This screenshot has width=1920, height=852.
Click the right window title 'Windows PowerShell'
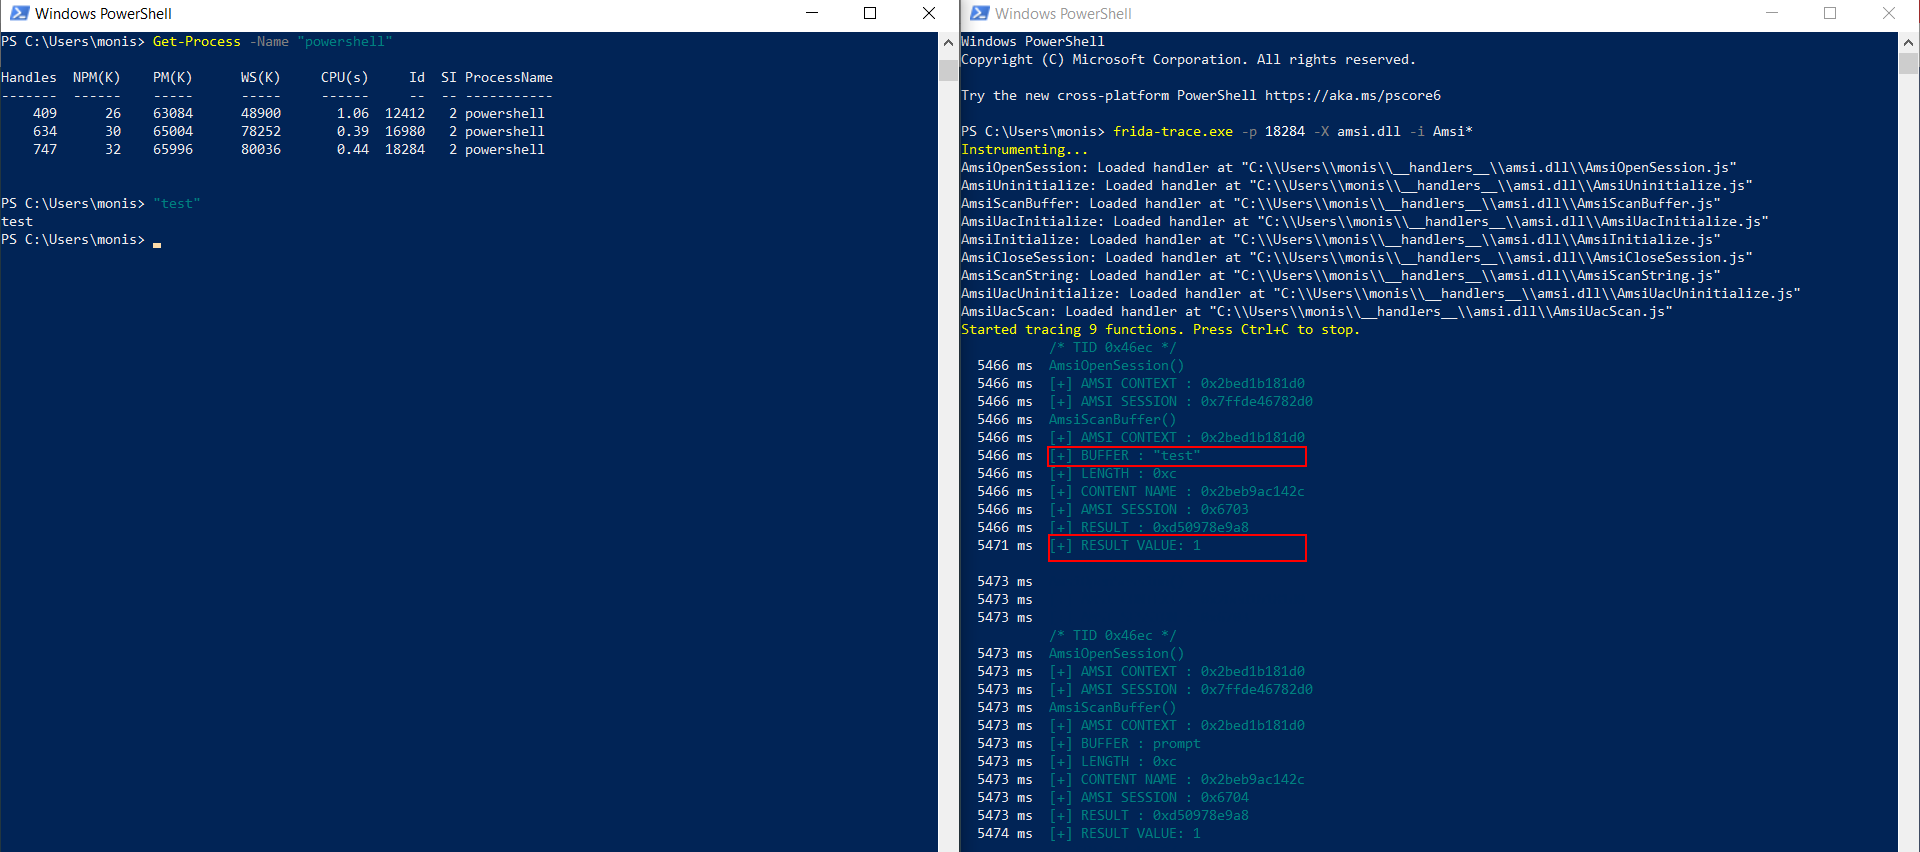1063,13
